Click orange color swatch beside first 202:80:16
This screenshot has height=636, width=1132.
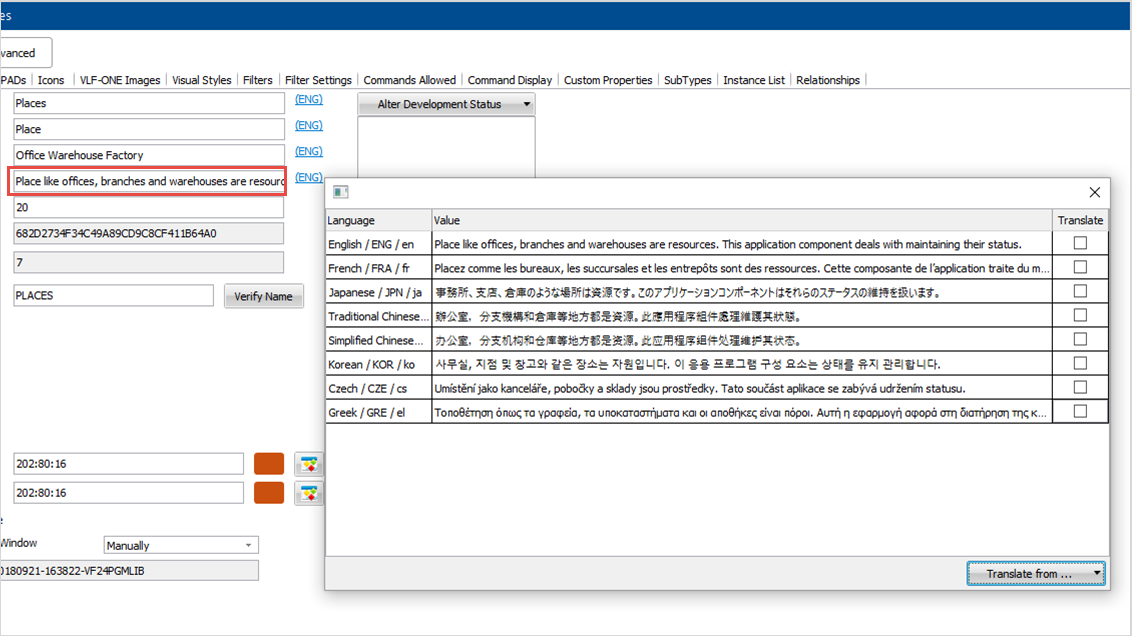pyautogui.click(x=269, y=464)
